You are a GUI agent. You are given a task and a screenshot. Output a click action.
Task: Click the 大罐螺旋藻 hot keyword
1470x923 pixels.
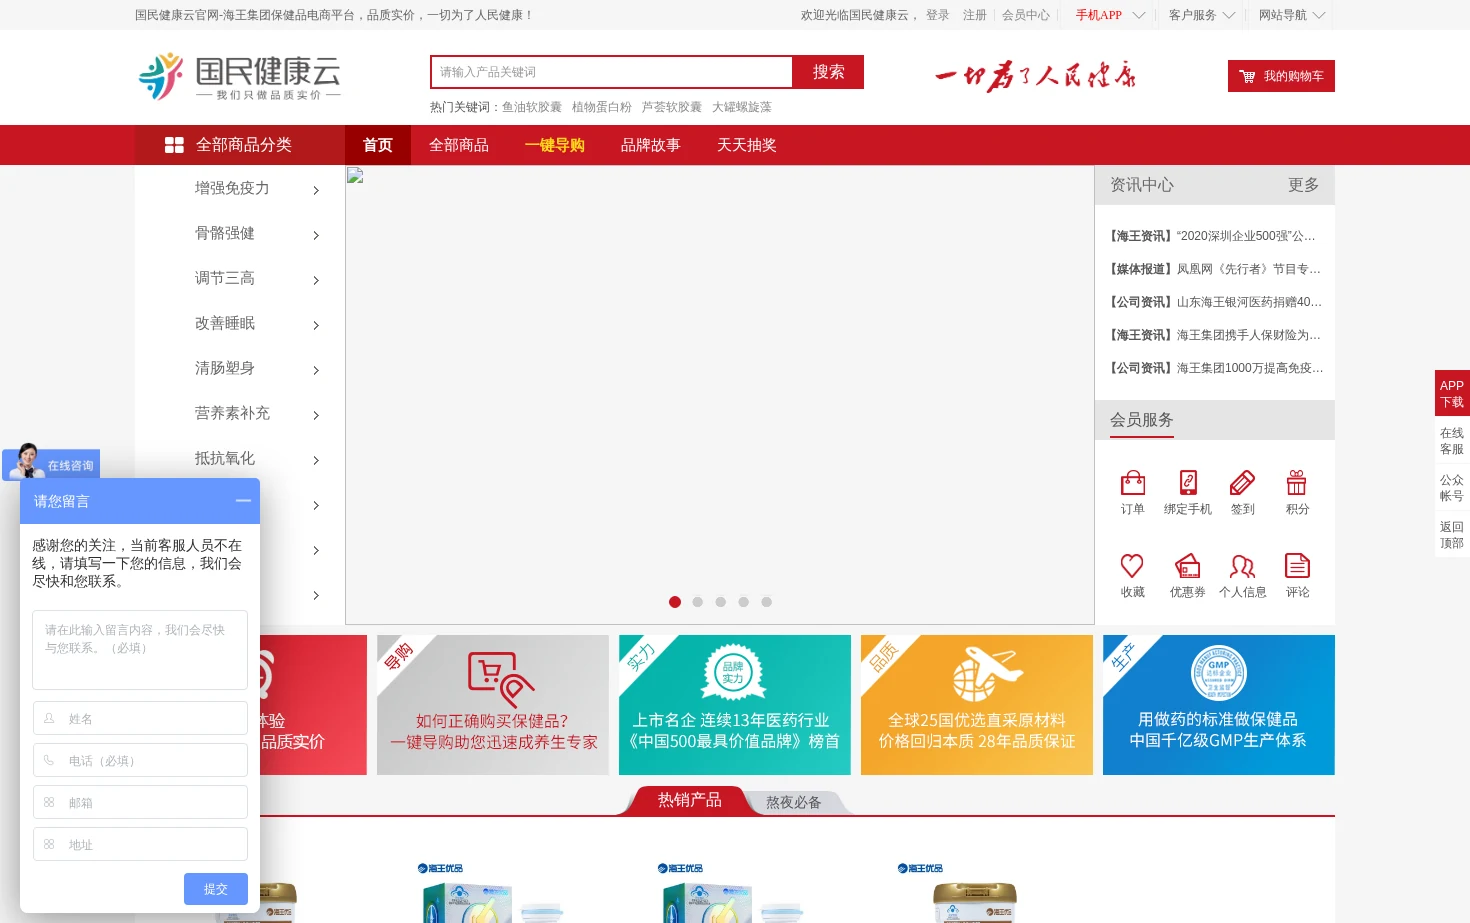(x=742, y=107)
